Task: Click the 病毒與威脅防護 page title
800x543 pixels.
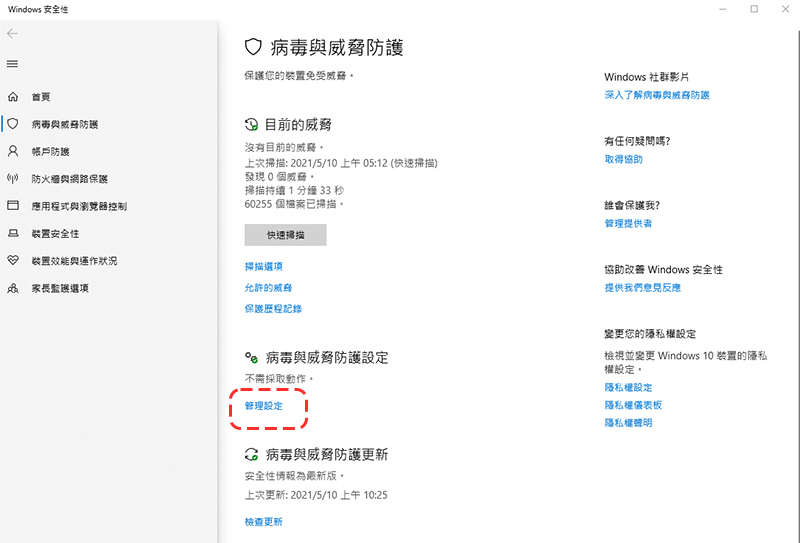Action: click(x=337, y=47)
